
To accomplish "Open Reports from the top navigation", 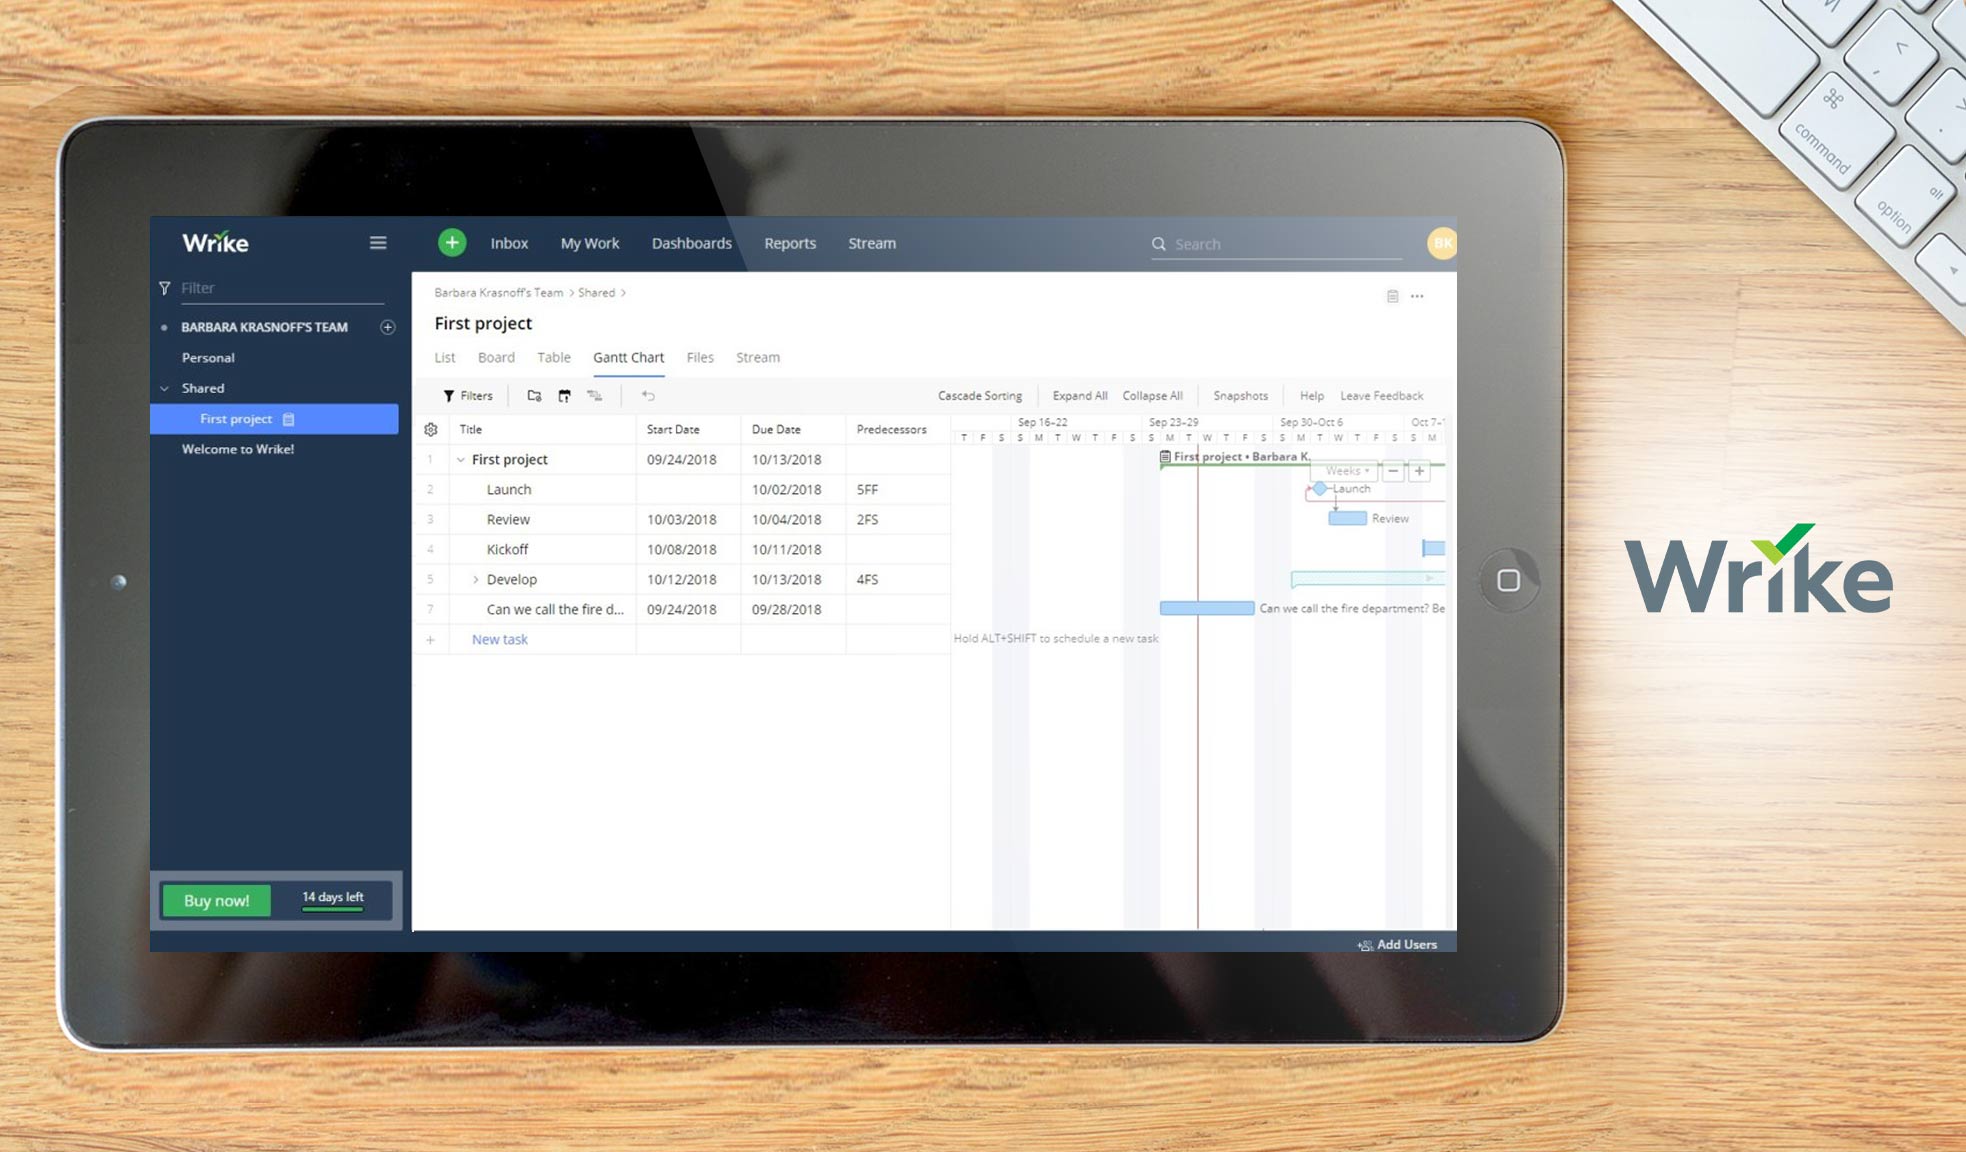I will click(789, 242).
